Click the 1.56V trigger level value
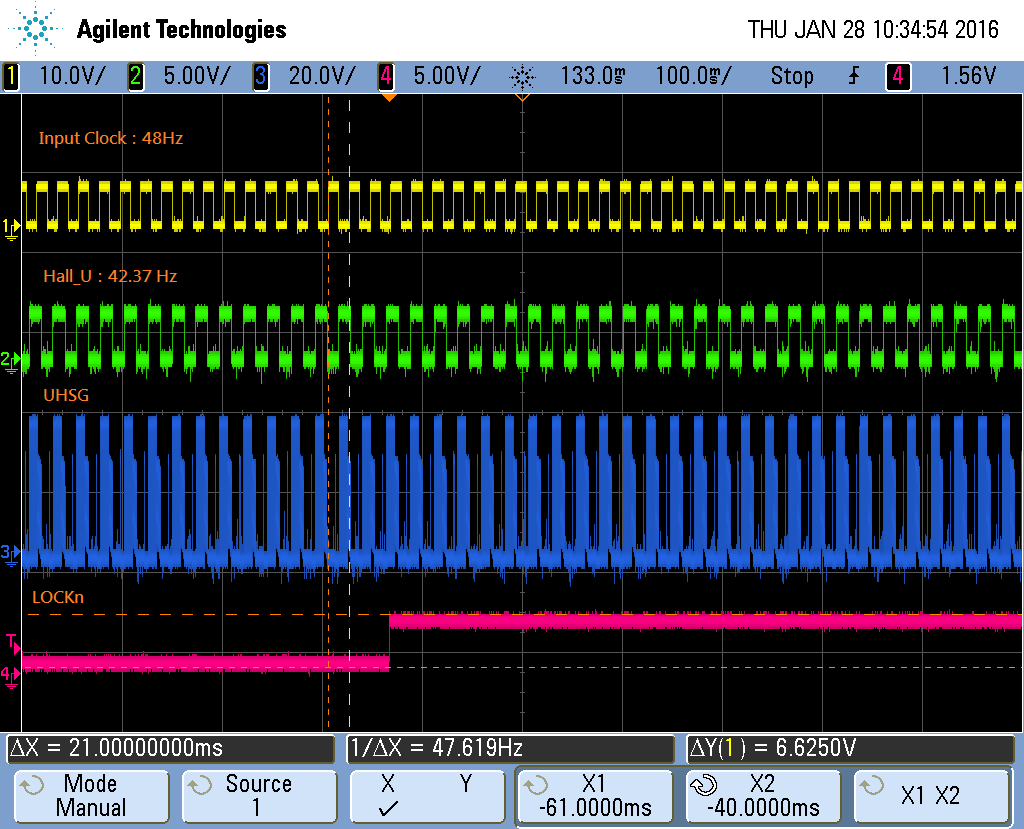Screen dimensions: 1024x829 pos(968,76)
